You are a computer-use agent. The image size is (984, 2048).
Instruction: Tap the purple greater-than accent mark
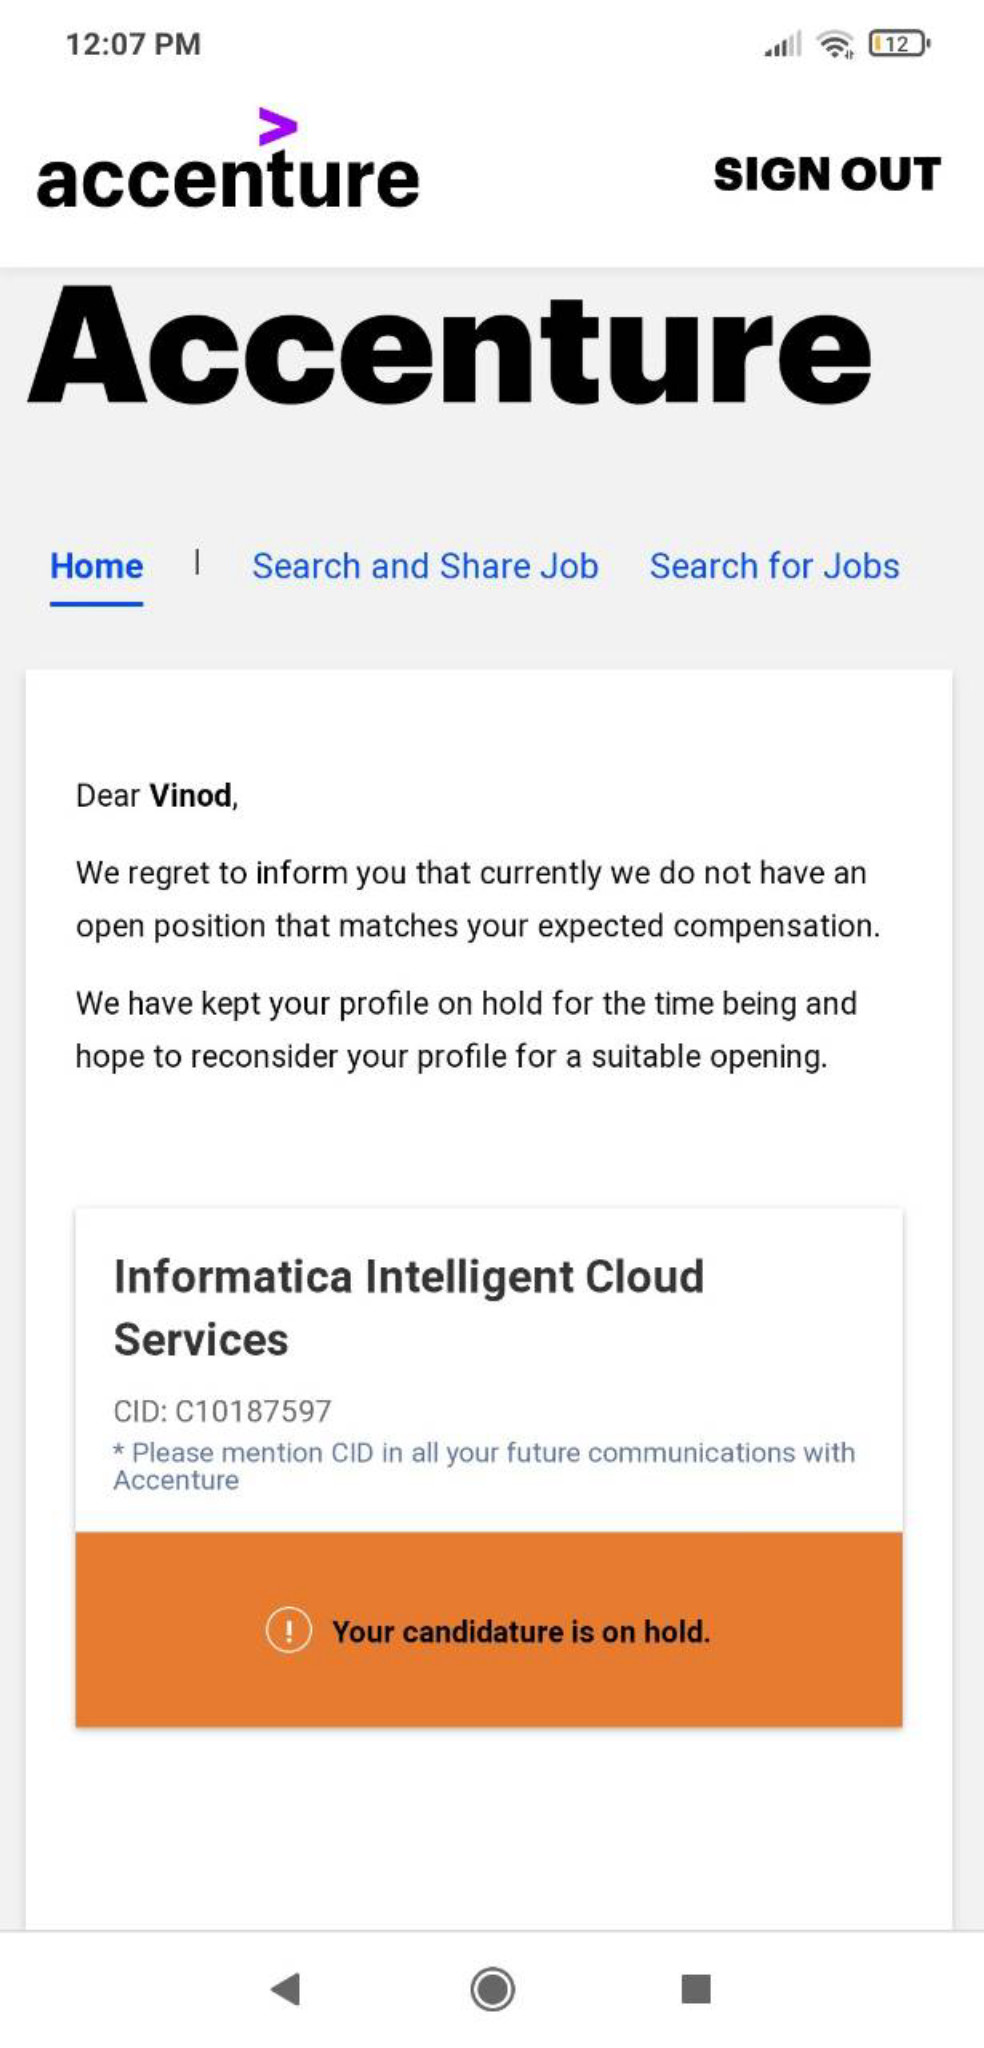(277, 126)
